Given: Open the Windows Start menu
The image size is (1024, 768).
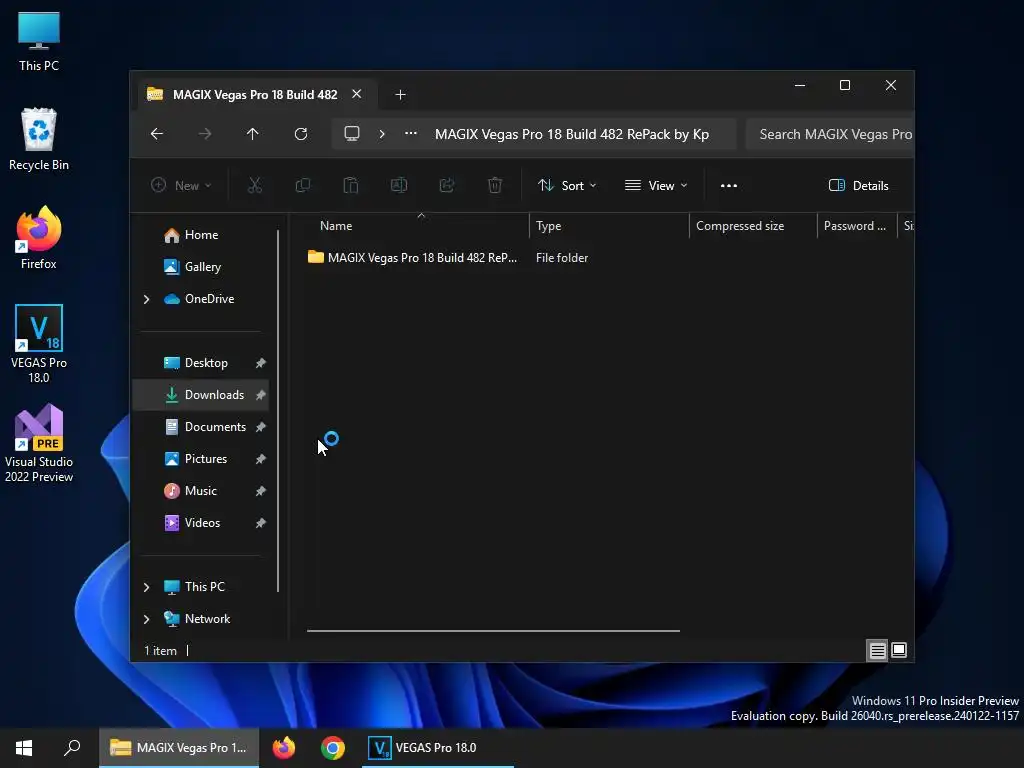Looking at the screenshot, I should click(24, 748).
